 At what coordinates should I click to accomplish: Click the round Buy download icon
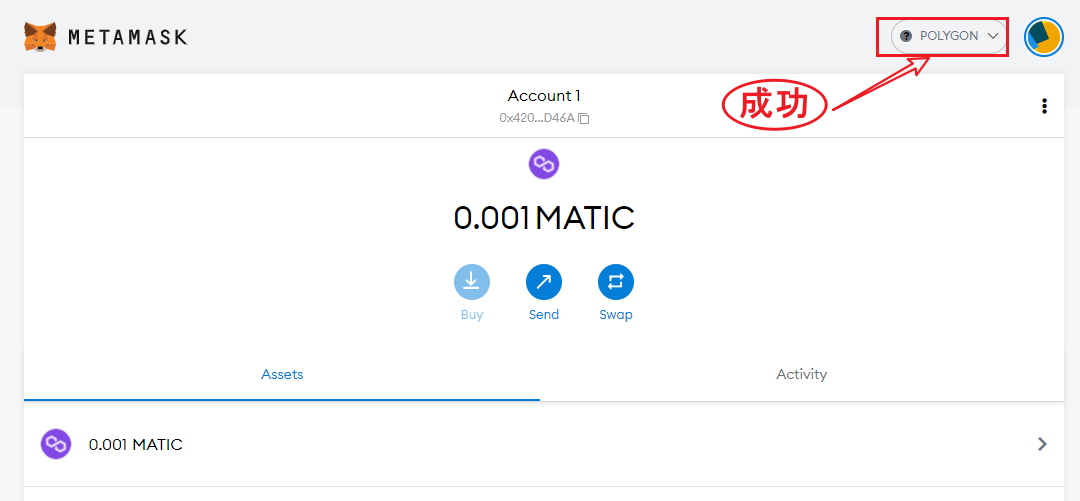point(472,282)
